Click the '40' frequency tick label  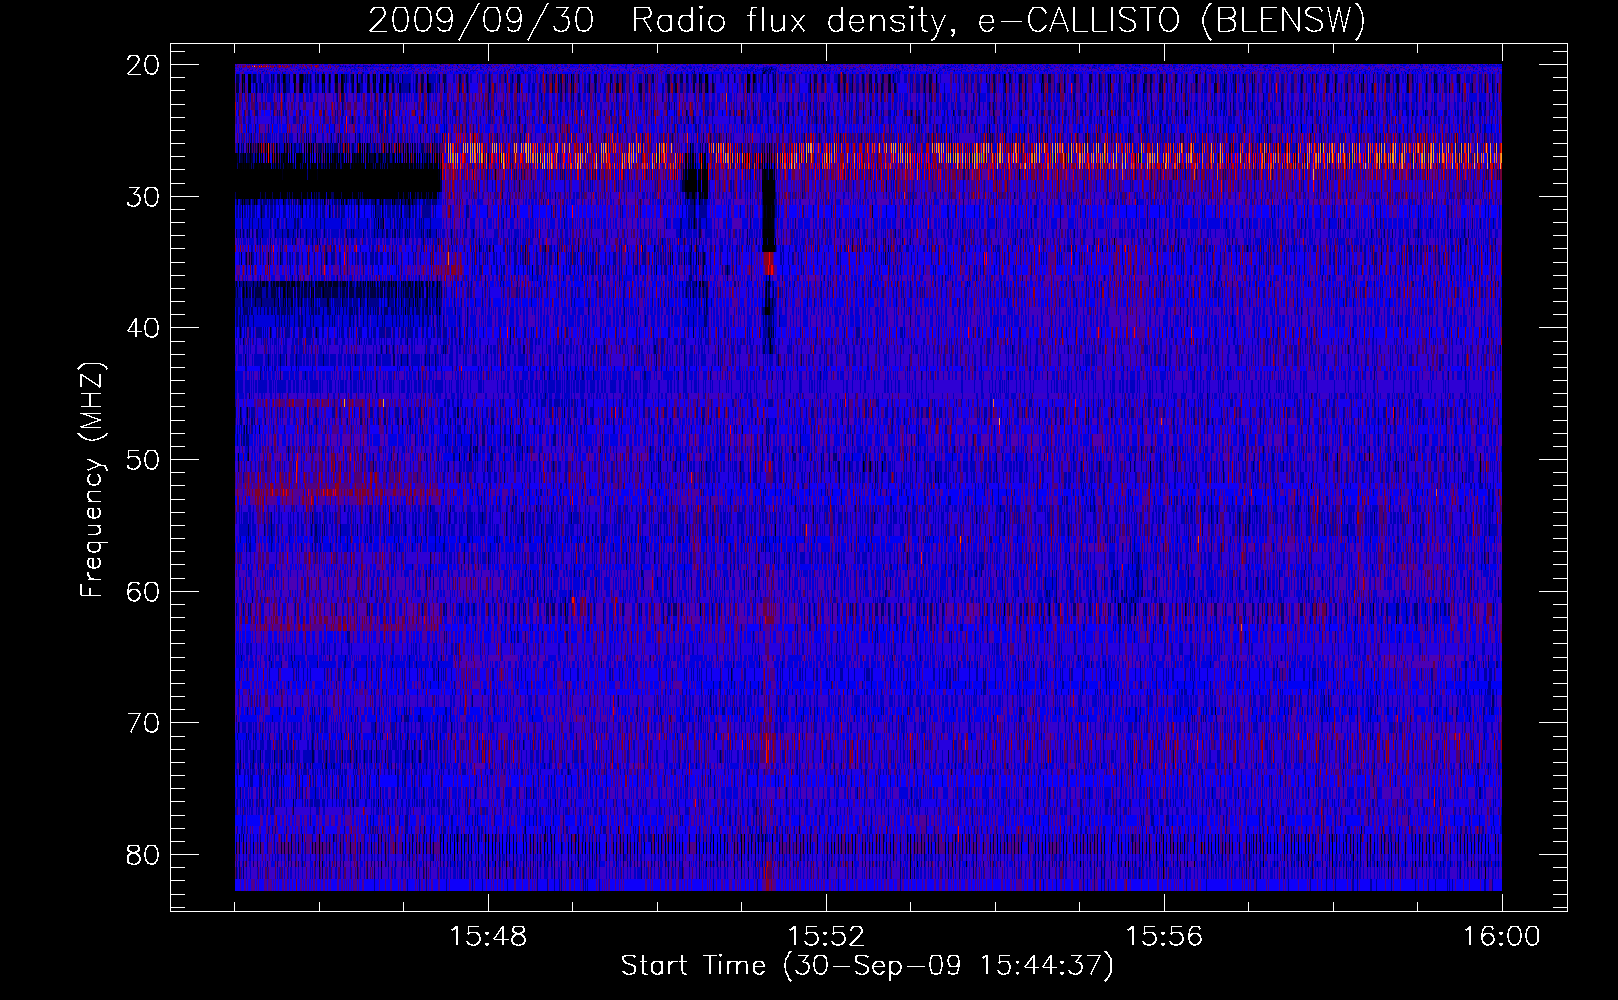tap(144, 328)
